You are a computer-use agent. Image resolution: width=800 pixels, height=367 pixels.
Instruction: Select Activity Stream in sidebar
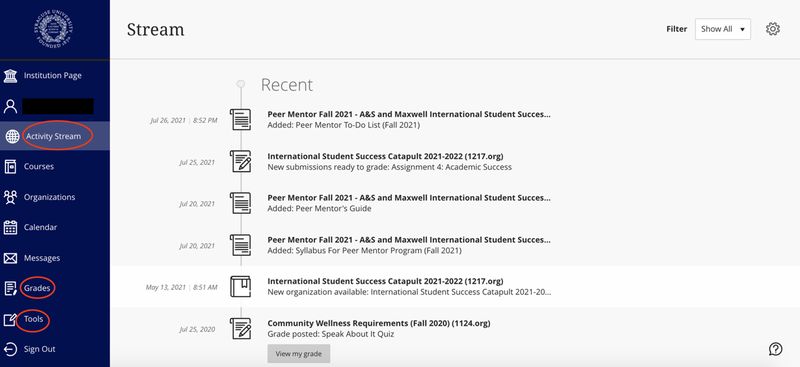pyautogui.click(x=55, y=136)
